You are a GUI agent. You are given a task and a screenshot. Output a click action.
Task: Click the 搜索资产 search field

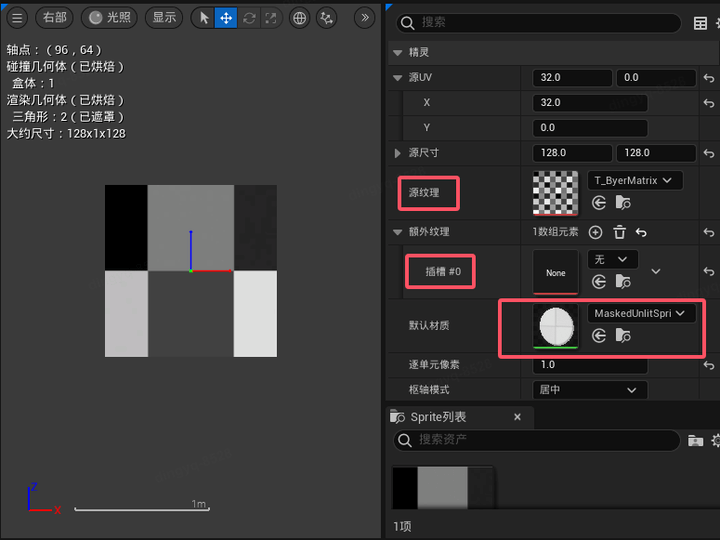[537, 440]
